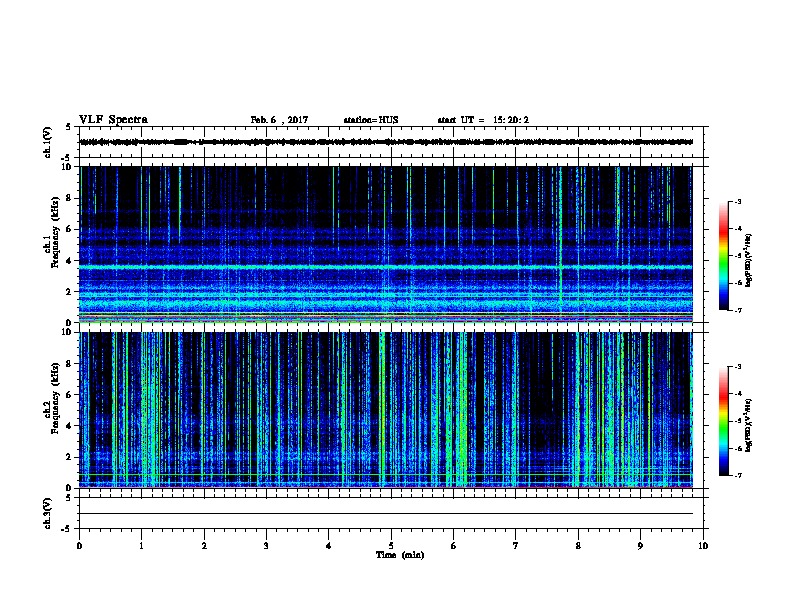Click time-axis tick label "1"
Viewport: 792px width, 612px height.
[x=141, y=546]
